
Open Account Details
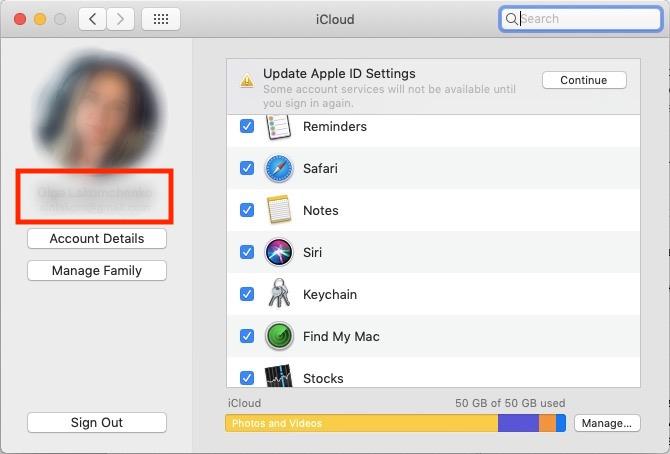pos(97,239)
